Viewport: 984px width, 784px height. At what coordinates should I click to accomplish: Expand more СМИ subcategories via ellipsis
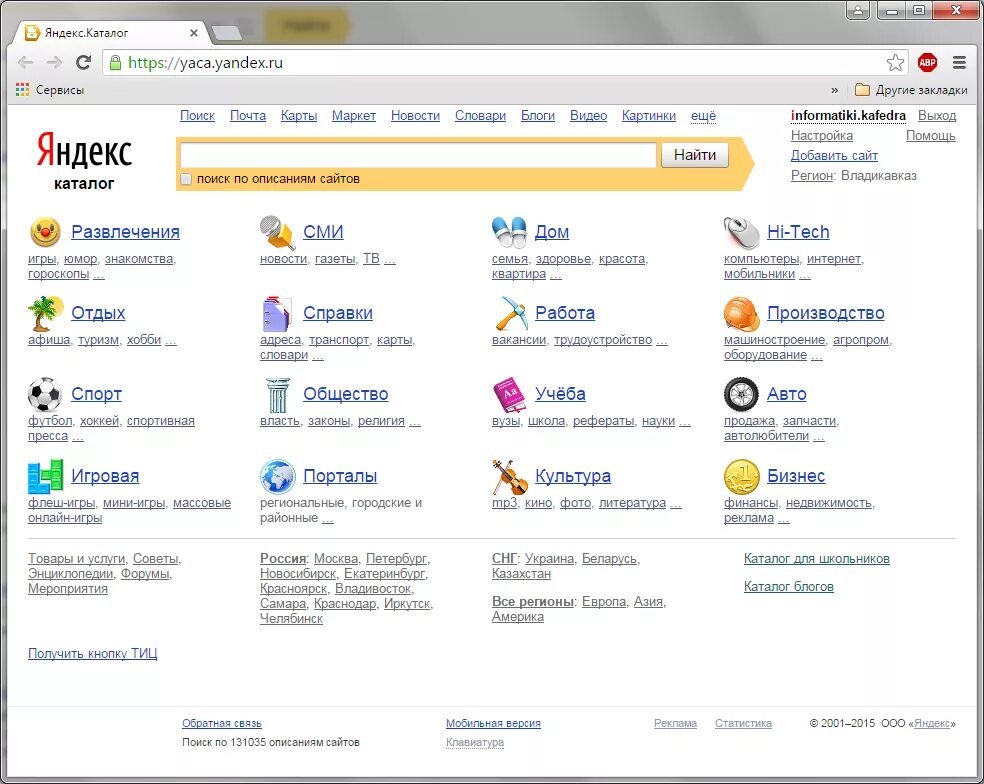pyautogui.click(x=390, y=259)
